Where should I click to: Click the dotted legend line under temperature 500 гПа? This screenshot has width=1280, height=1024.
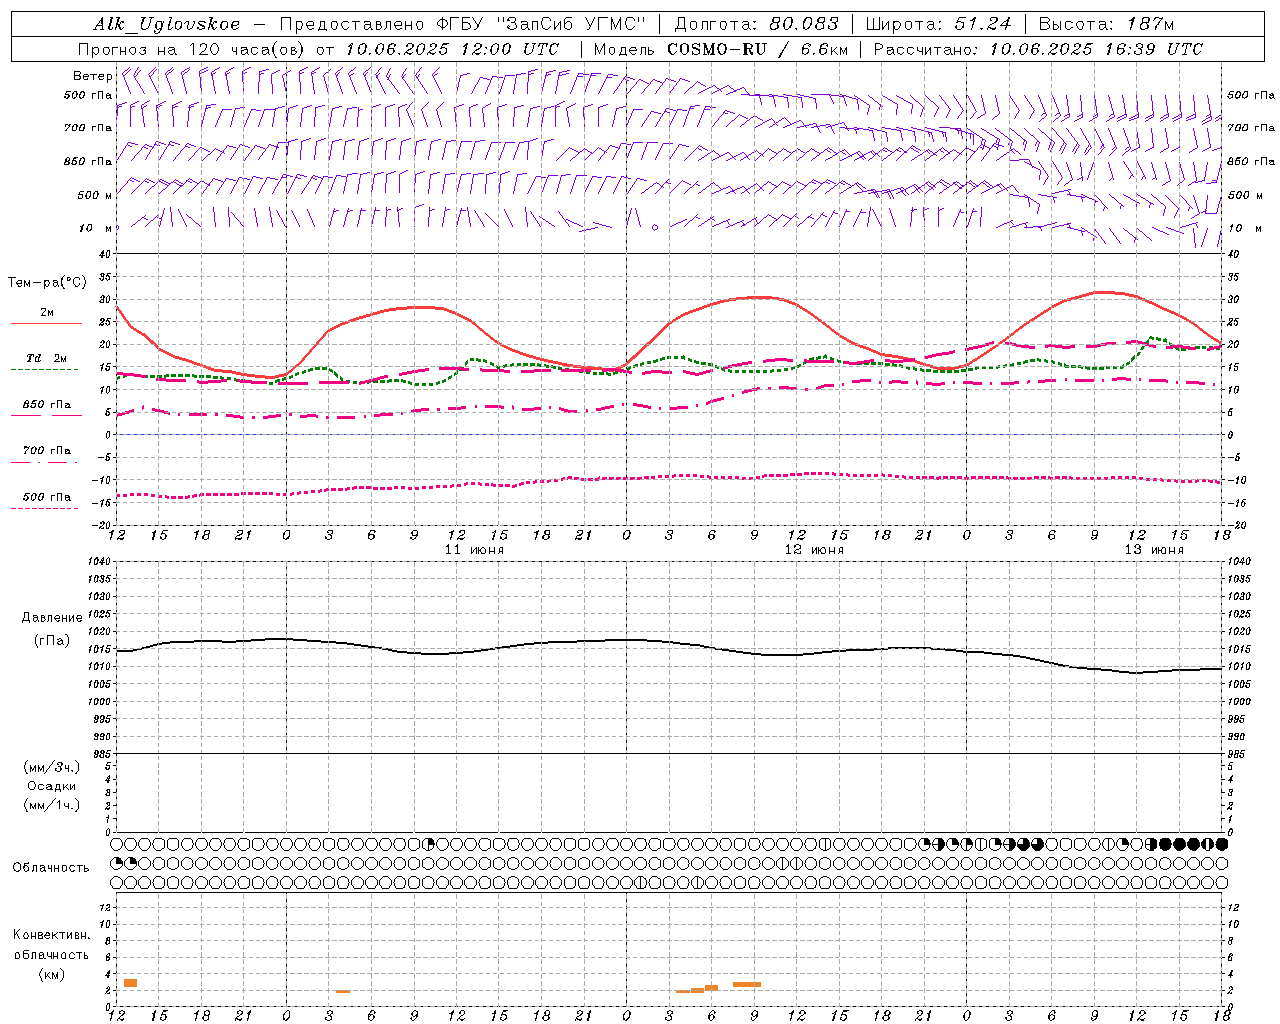pos(45,508)
